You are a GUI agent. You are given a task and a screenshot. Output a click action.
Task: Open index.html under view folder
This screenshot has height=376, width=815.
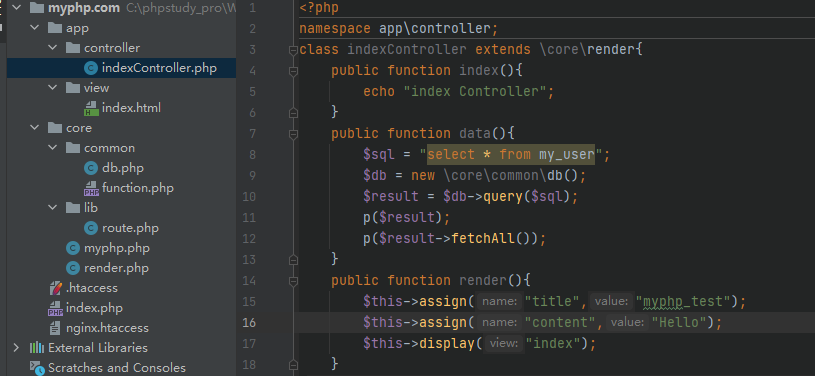coord(132,108)
